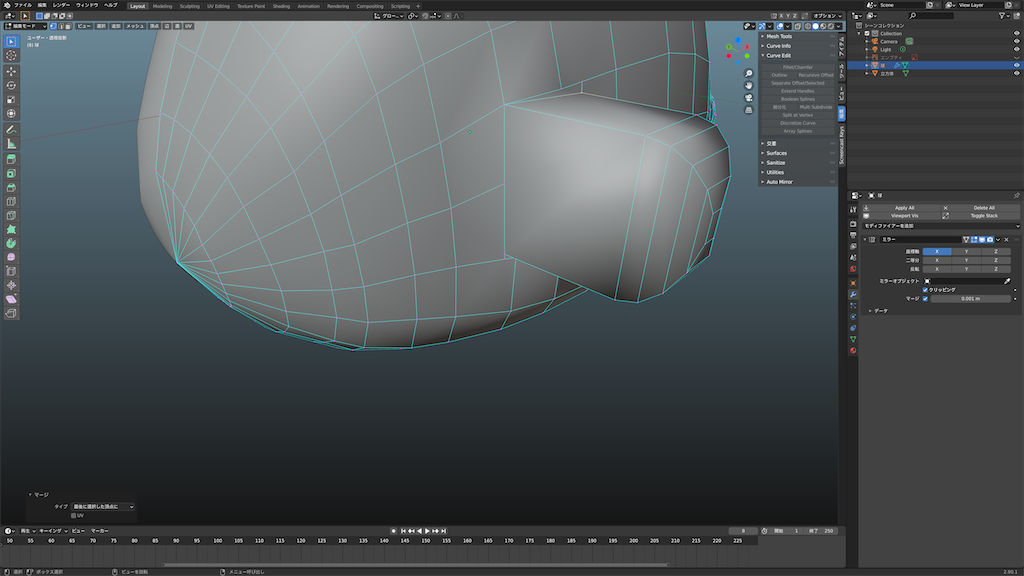Open the merge type dropdown in マージ panel

pyautogui.click(x=103, y=507)
